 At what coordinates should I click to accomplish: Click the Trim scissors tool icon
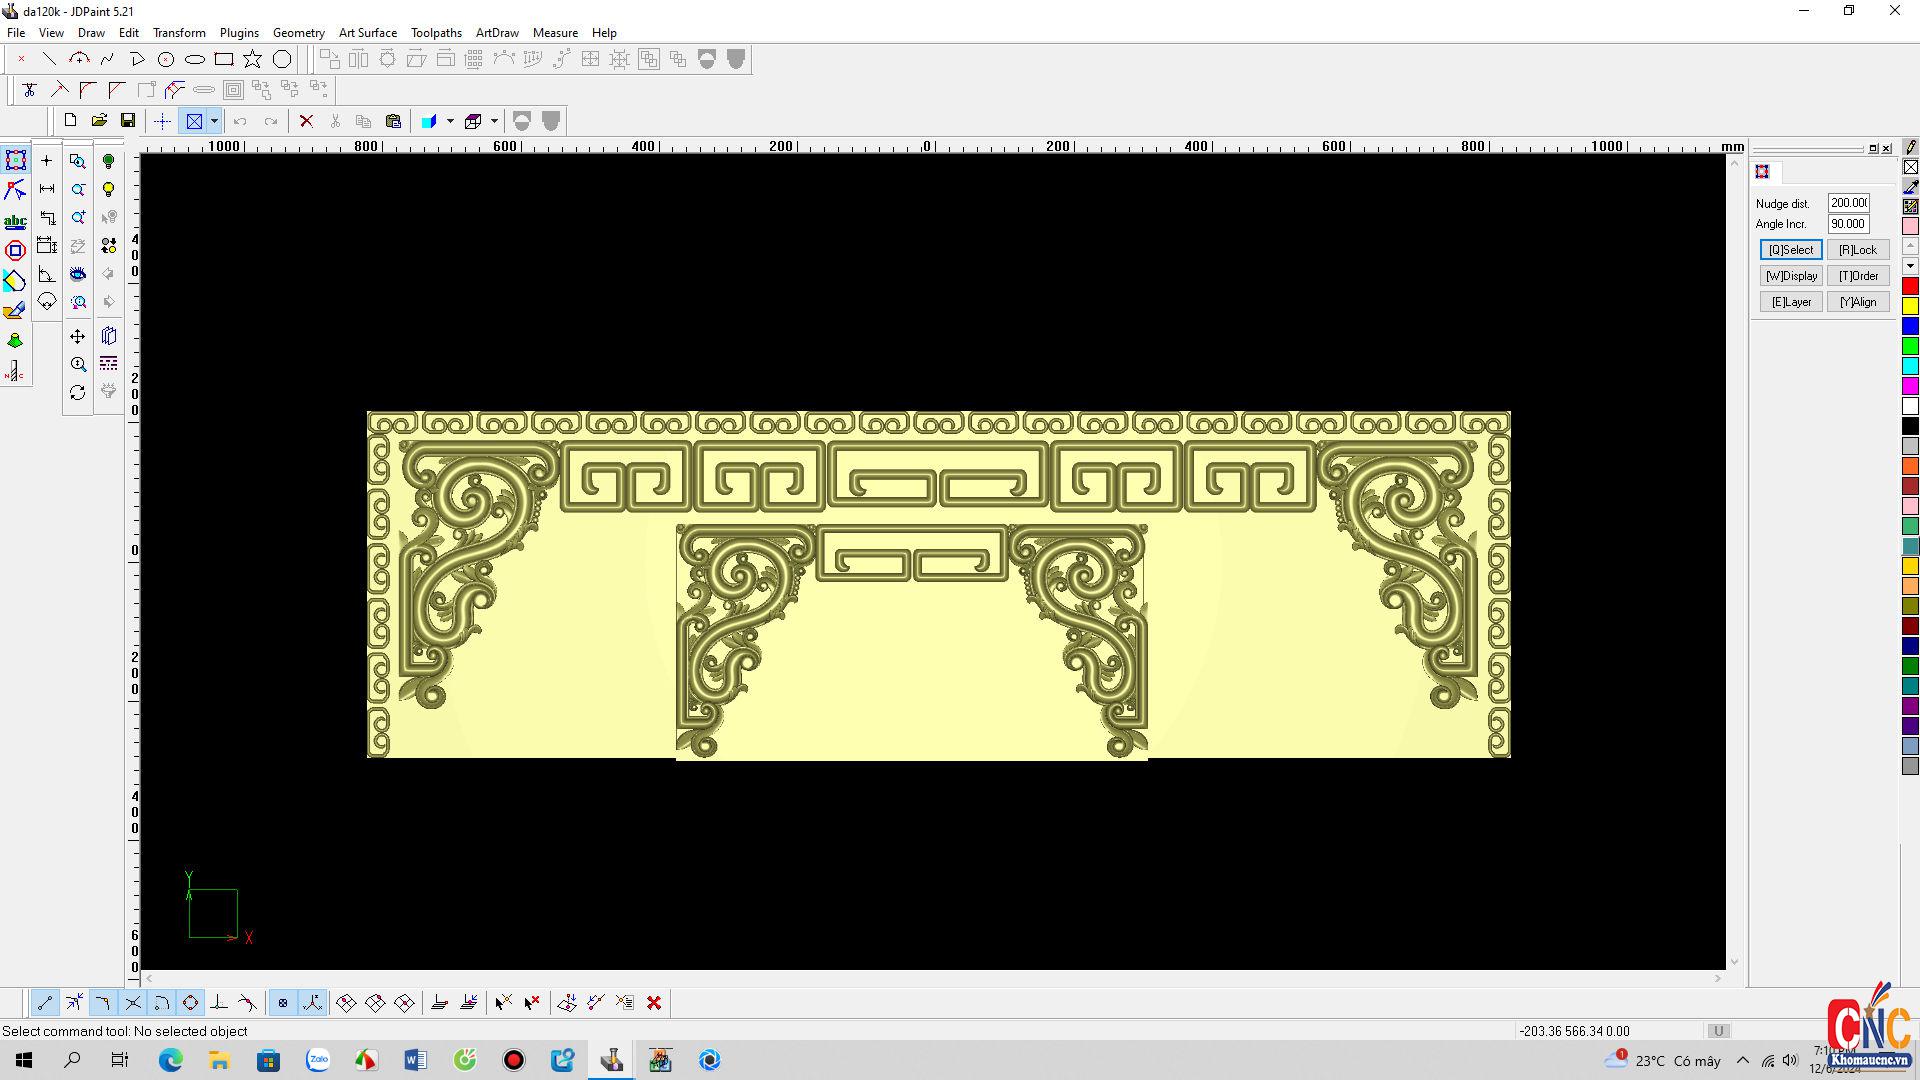click(29, 89)
